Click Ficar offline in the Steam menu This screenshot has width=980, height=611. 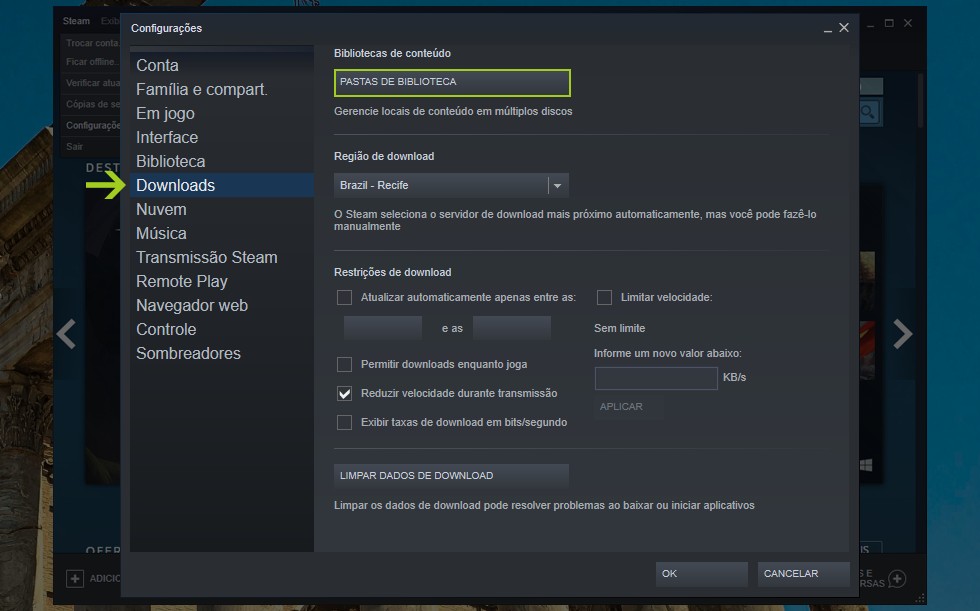(x=92, y=62)
